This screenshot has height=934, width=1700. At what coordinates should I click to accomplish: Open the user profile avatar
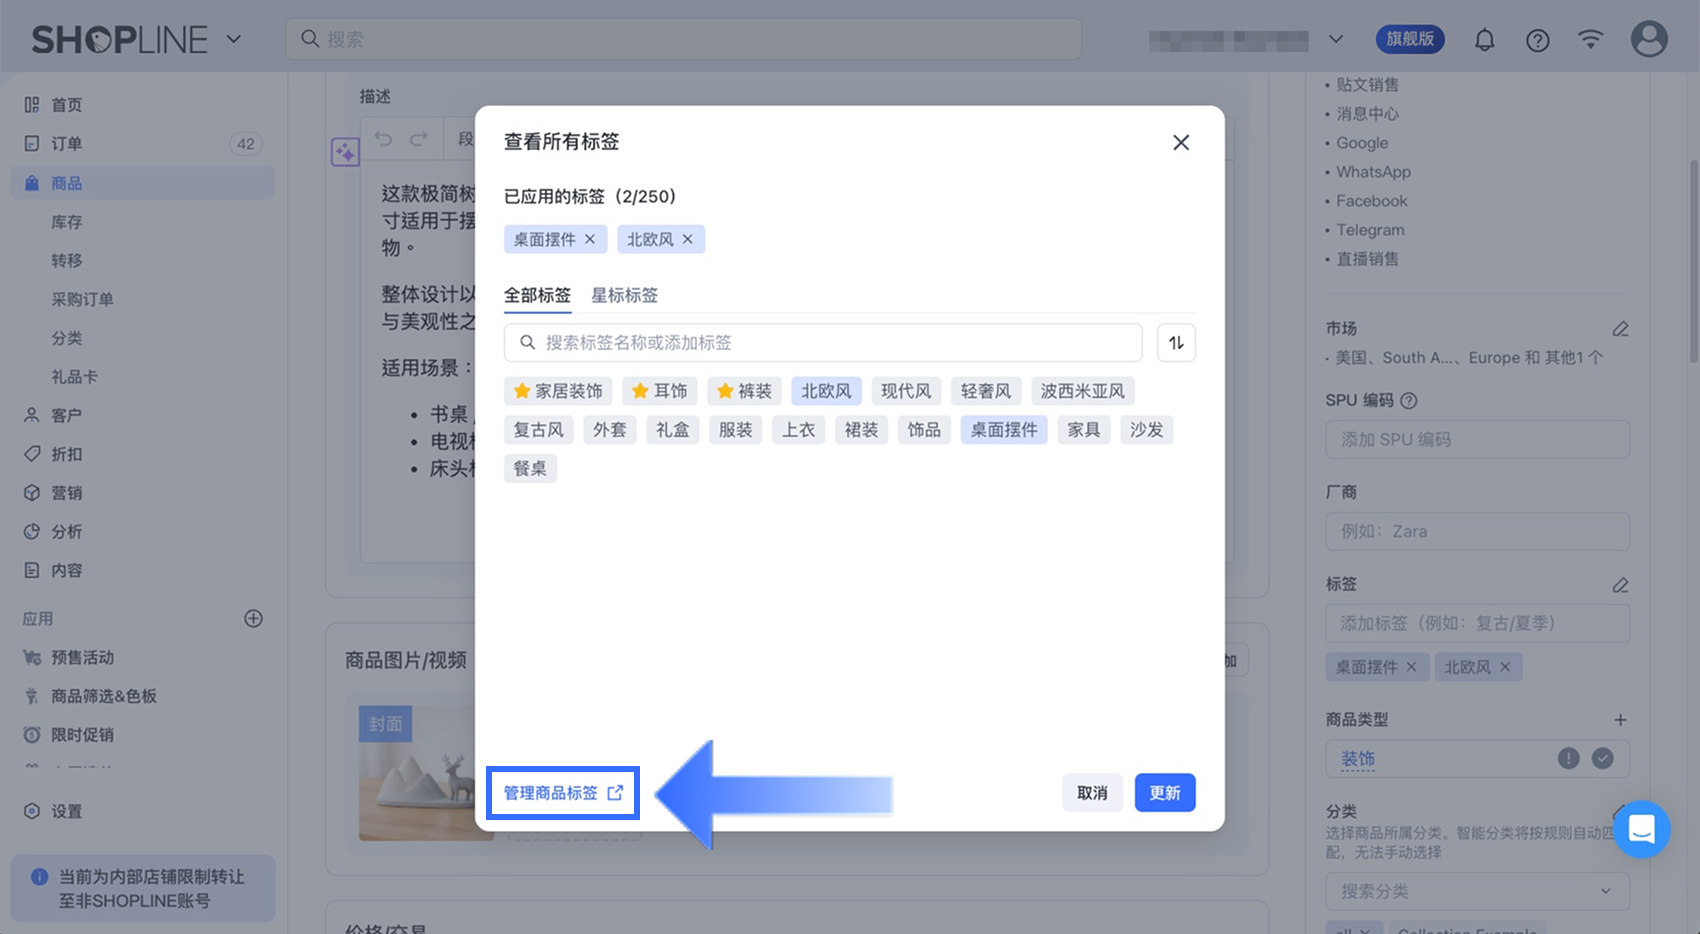(x=1649, y=39)
